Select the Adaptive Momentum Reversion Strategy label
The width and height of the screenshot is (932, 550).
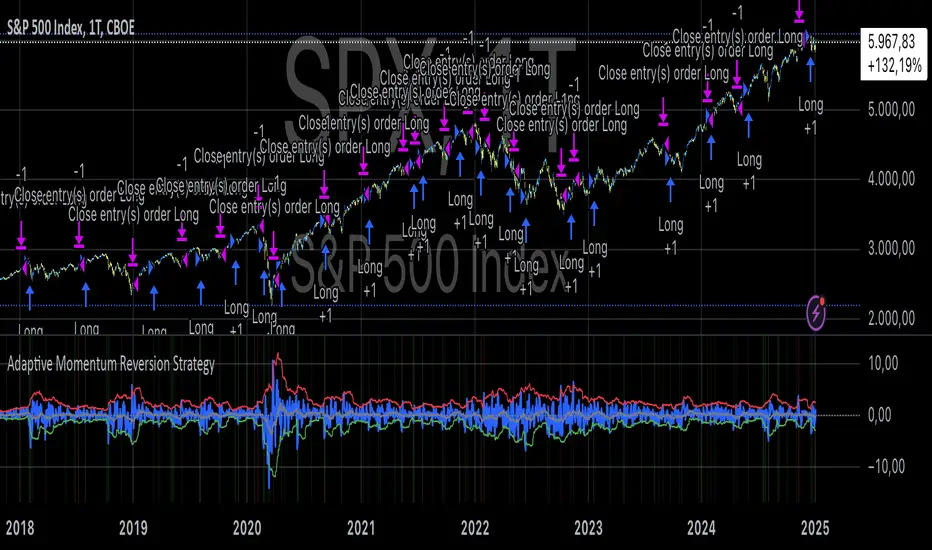(111, 364)
